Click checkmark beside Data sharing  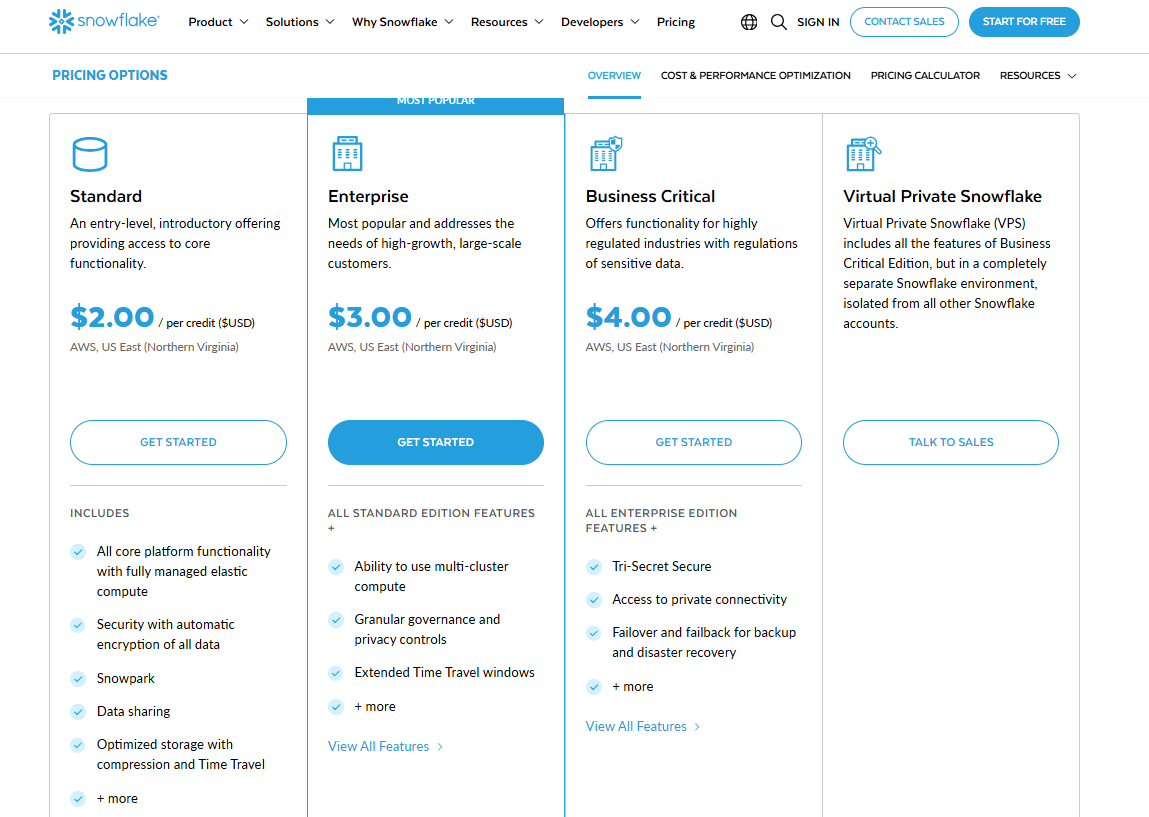click(78, 711)
